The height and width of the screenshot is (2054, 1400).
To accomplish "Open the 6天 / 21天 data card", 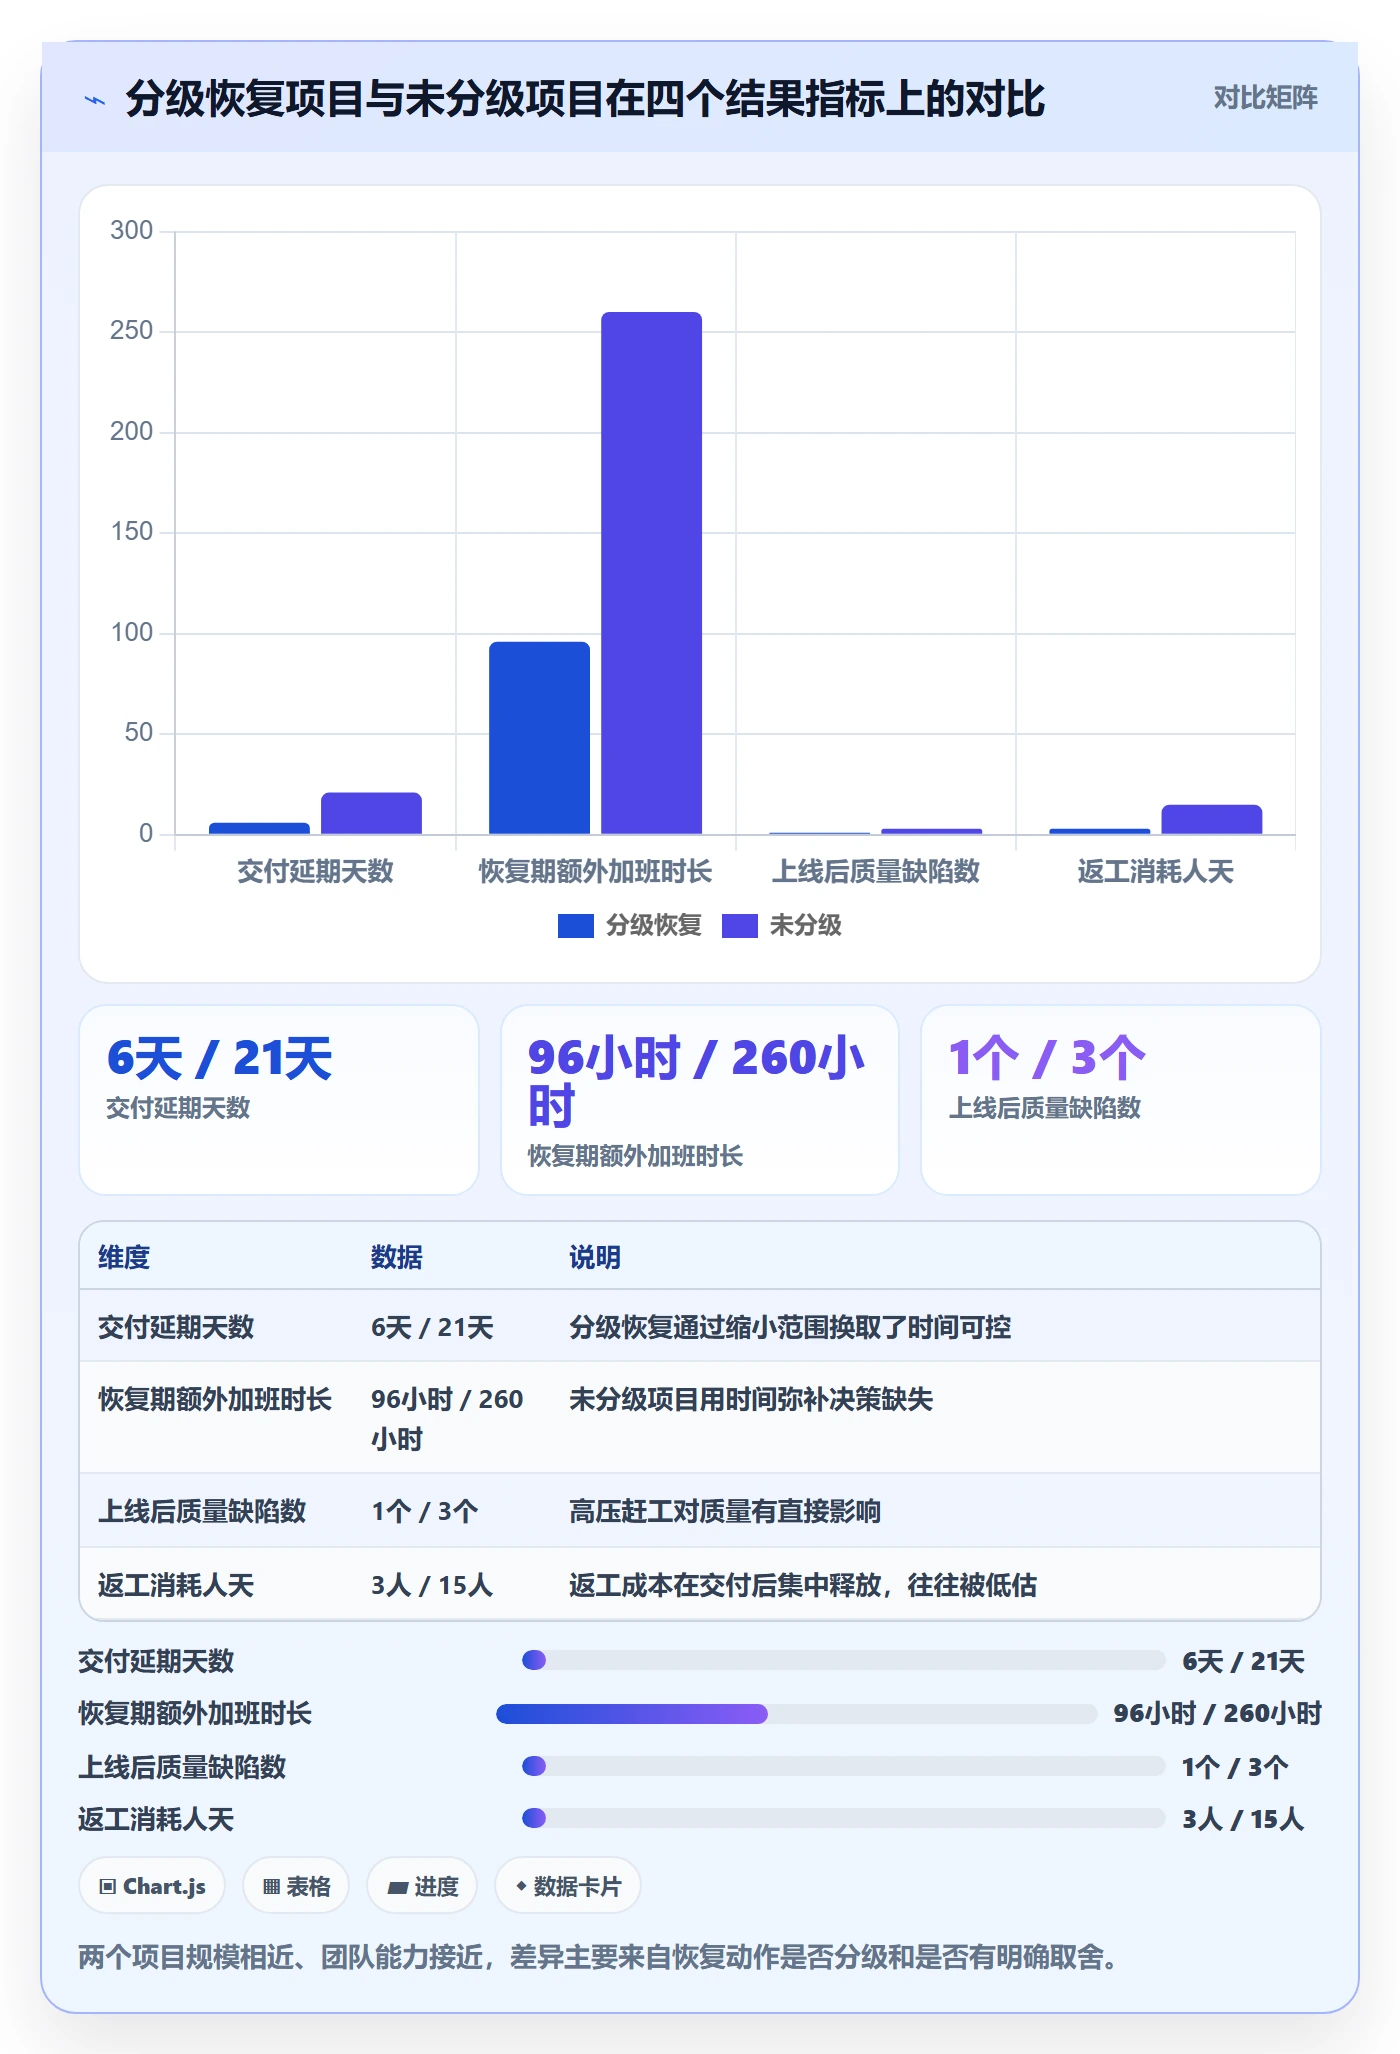I will [x=279, y=1100].
